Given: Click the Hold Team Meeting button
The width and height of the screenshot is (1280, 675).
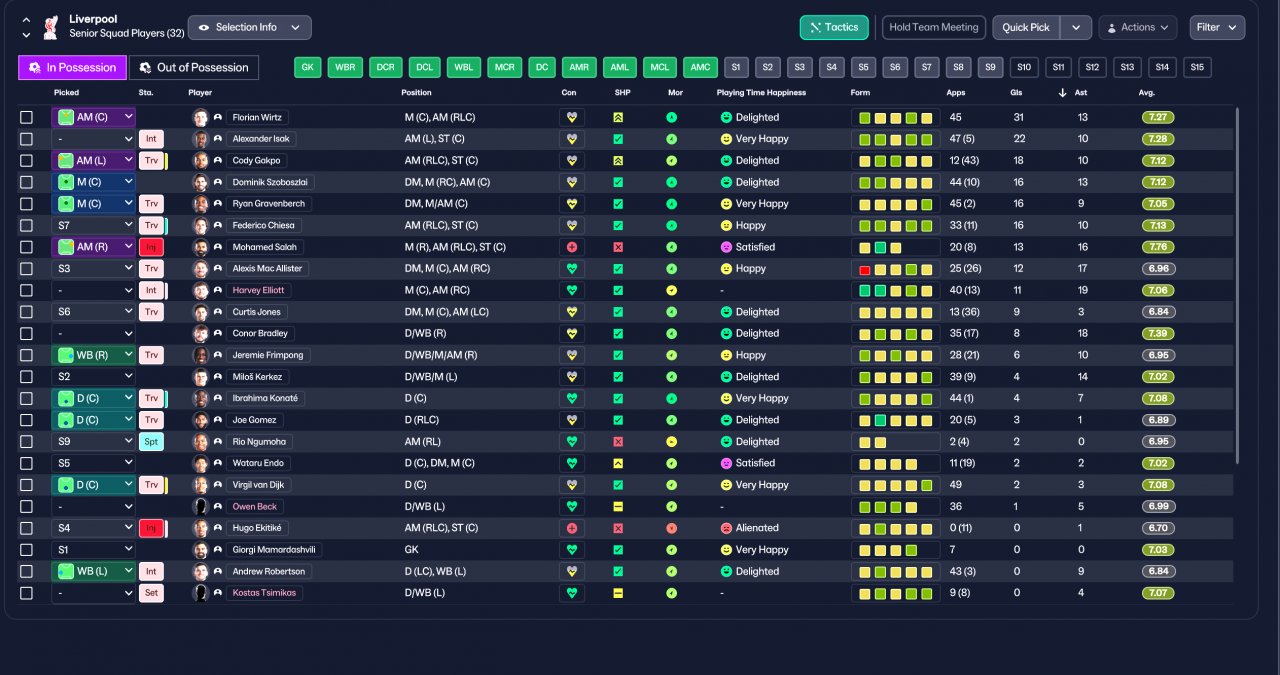Looking at the screenshot, I should (x=934, y=27).
